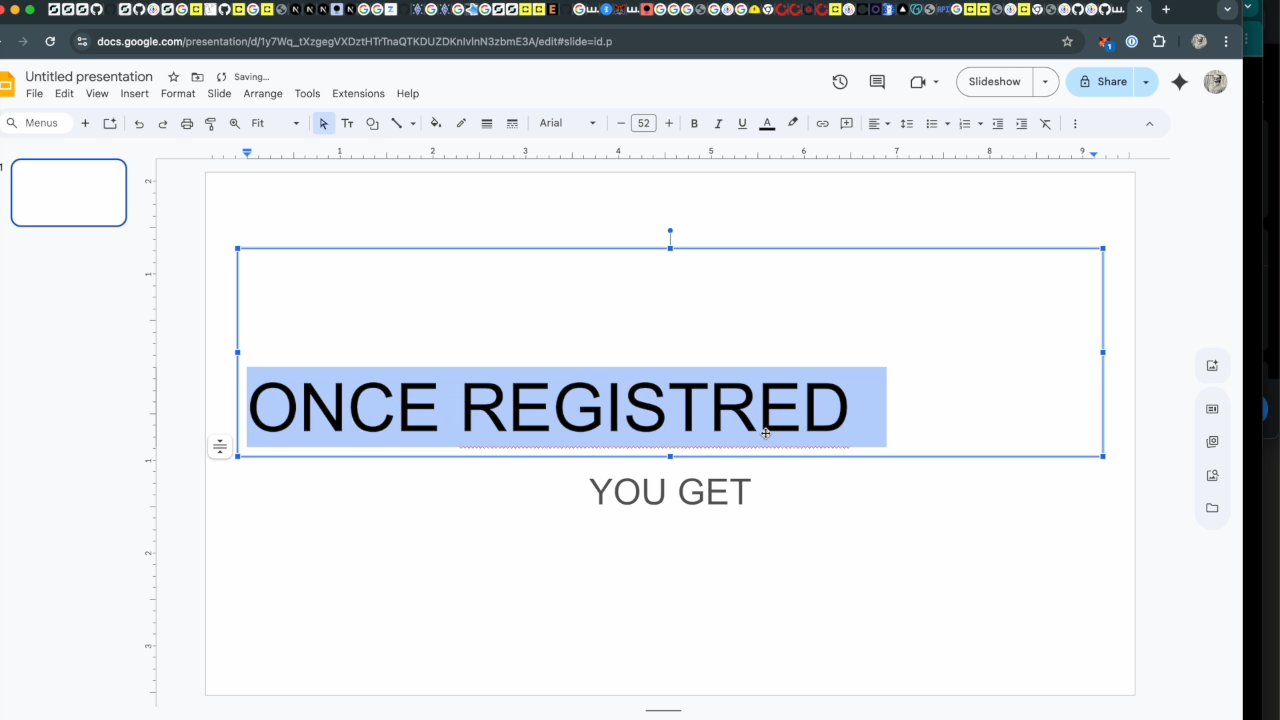Print the presentation
The image size is (1280, 720).
(187, 123)
